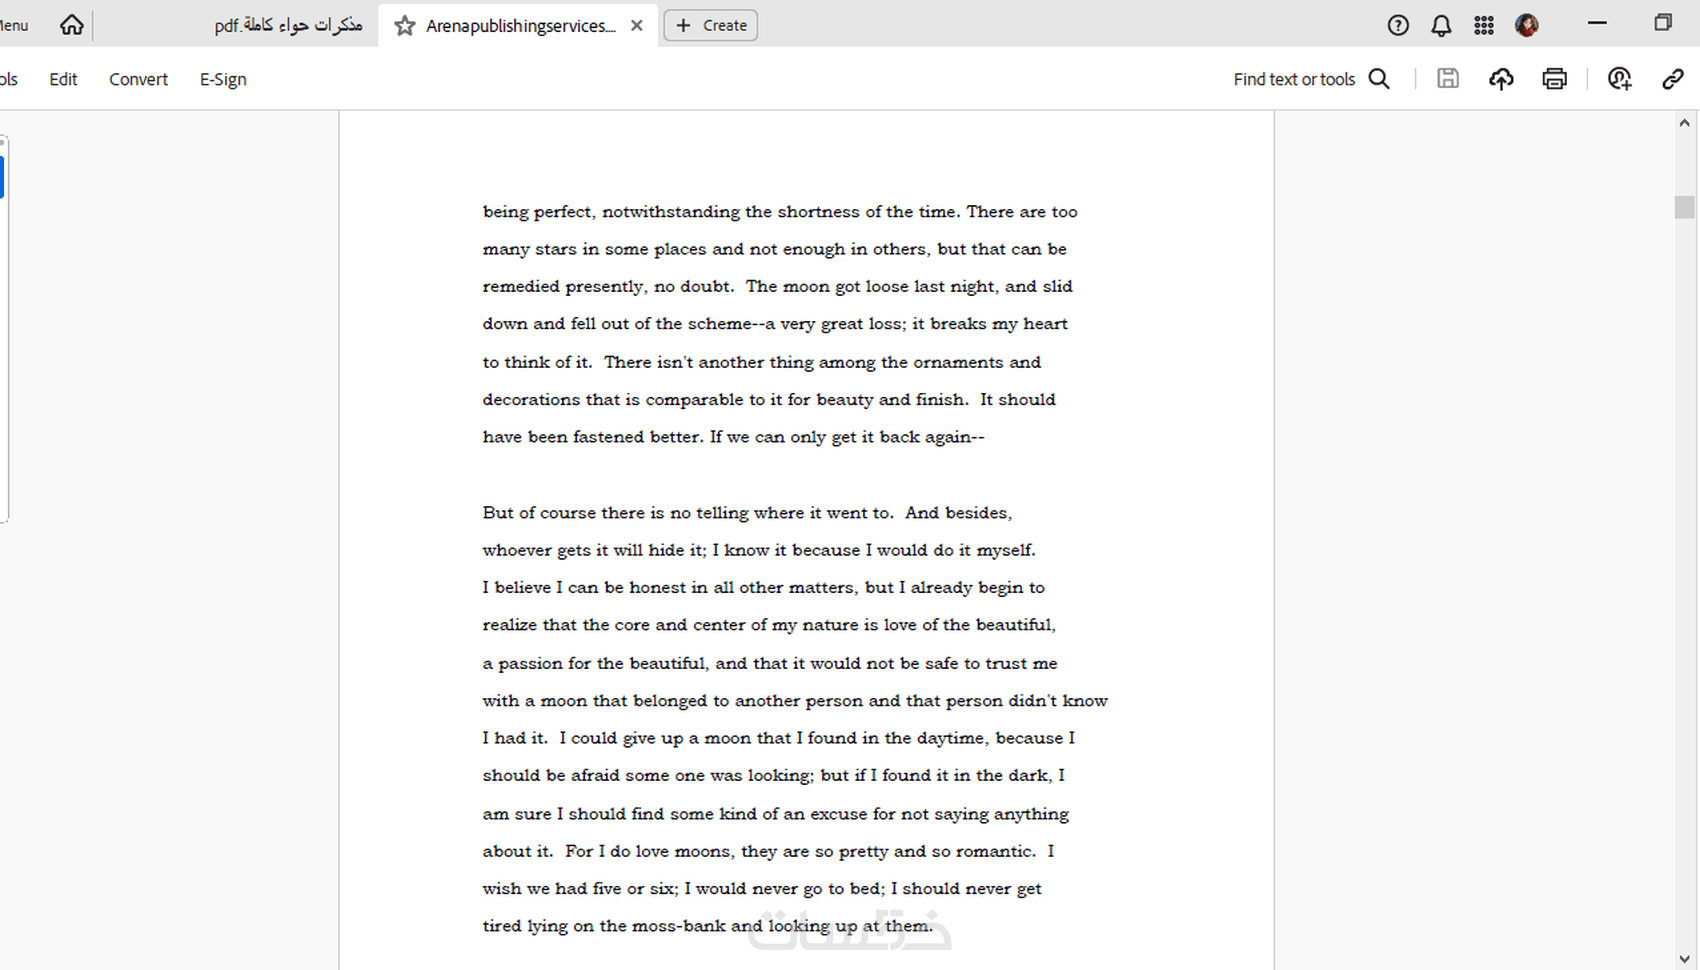1700x970 pixels.
Task: Click the vertical scrollbar up arrow
Action: (x=1685, y=123)
